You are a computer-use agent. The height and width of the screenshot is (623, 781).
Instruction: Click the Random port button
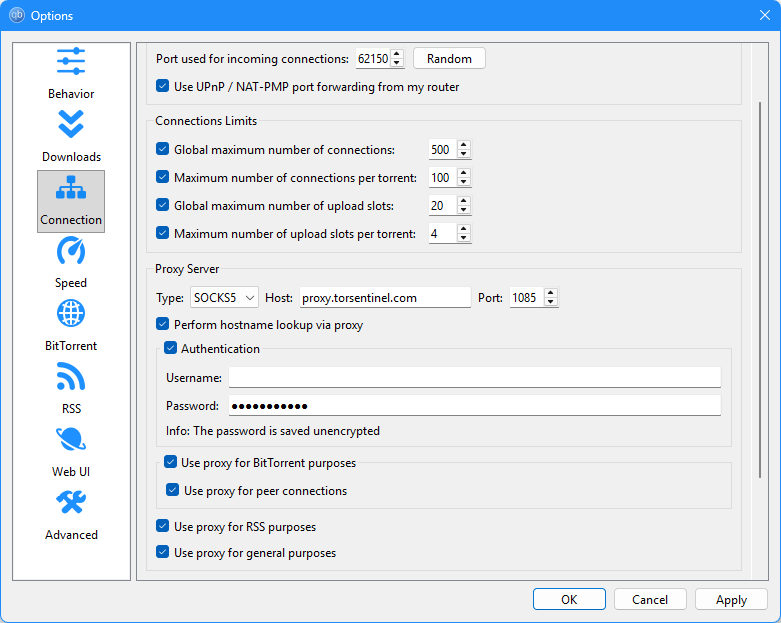pos(449,59)
